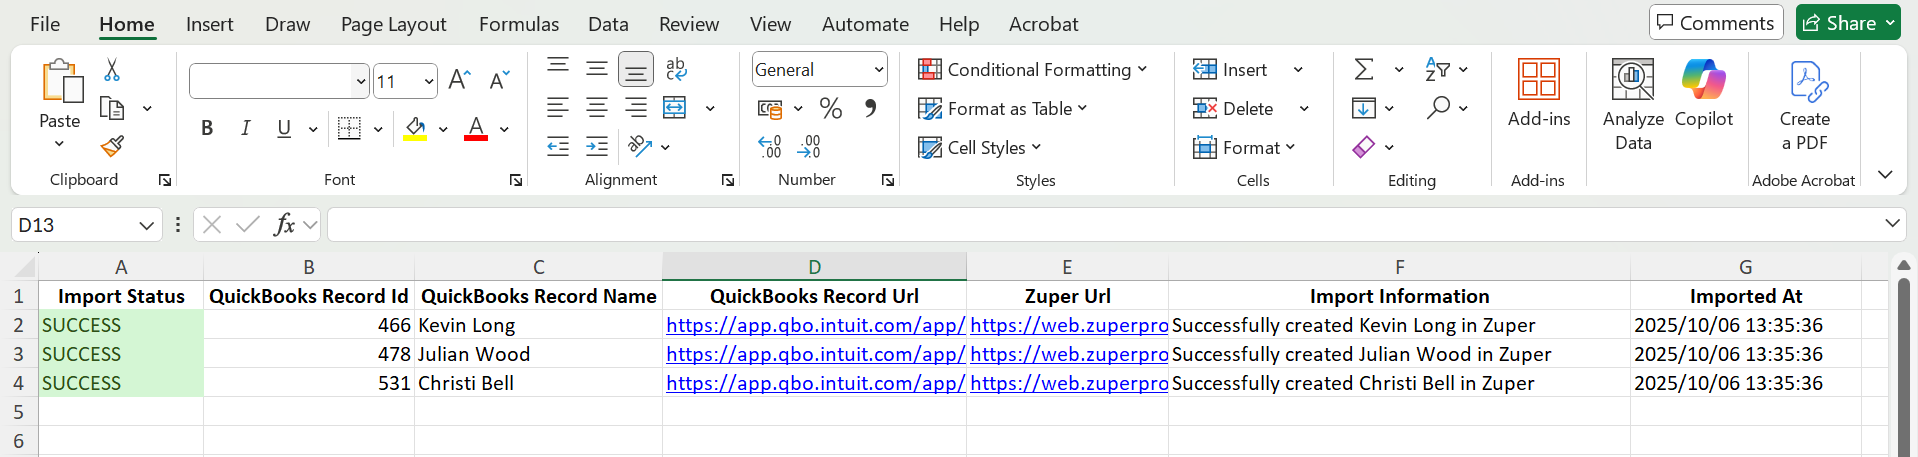Click the Cut scissors icon
Screen dimensions: 1918x457
pos(112,70)
